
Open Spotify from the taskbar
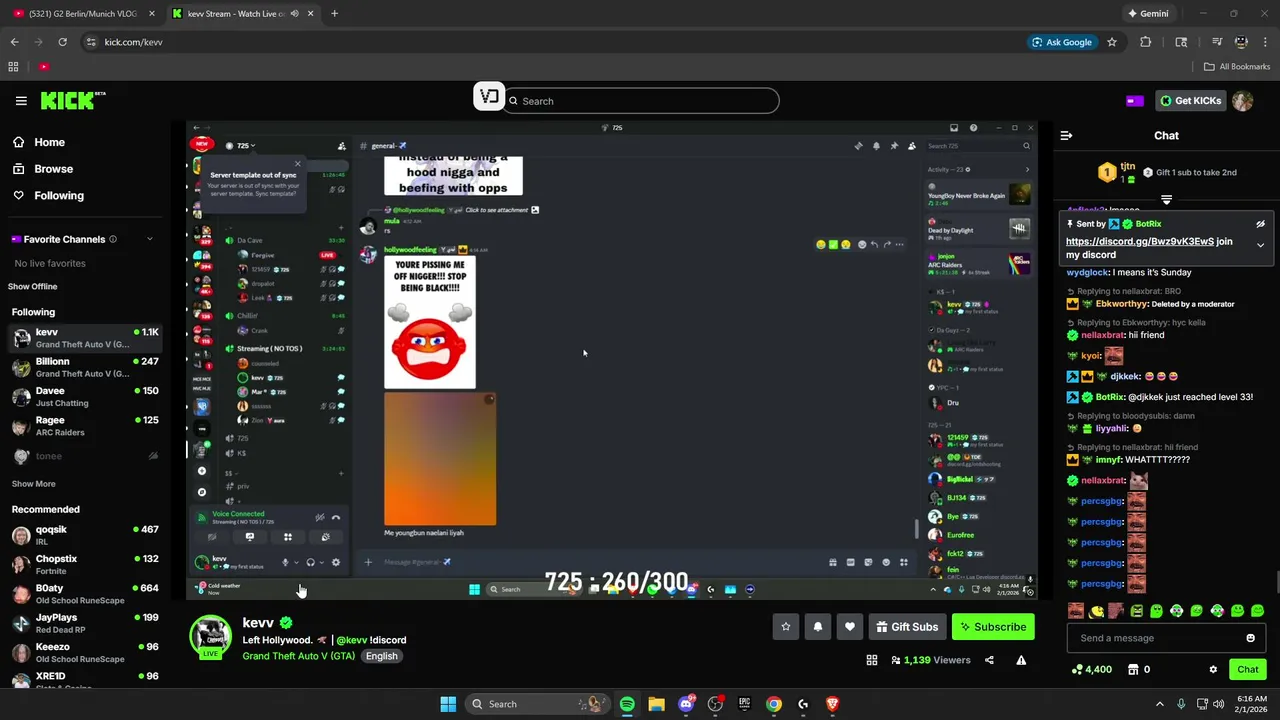[627, 704]
